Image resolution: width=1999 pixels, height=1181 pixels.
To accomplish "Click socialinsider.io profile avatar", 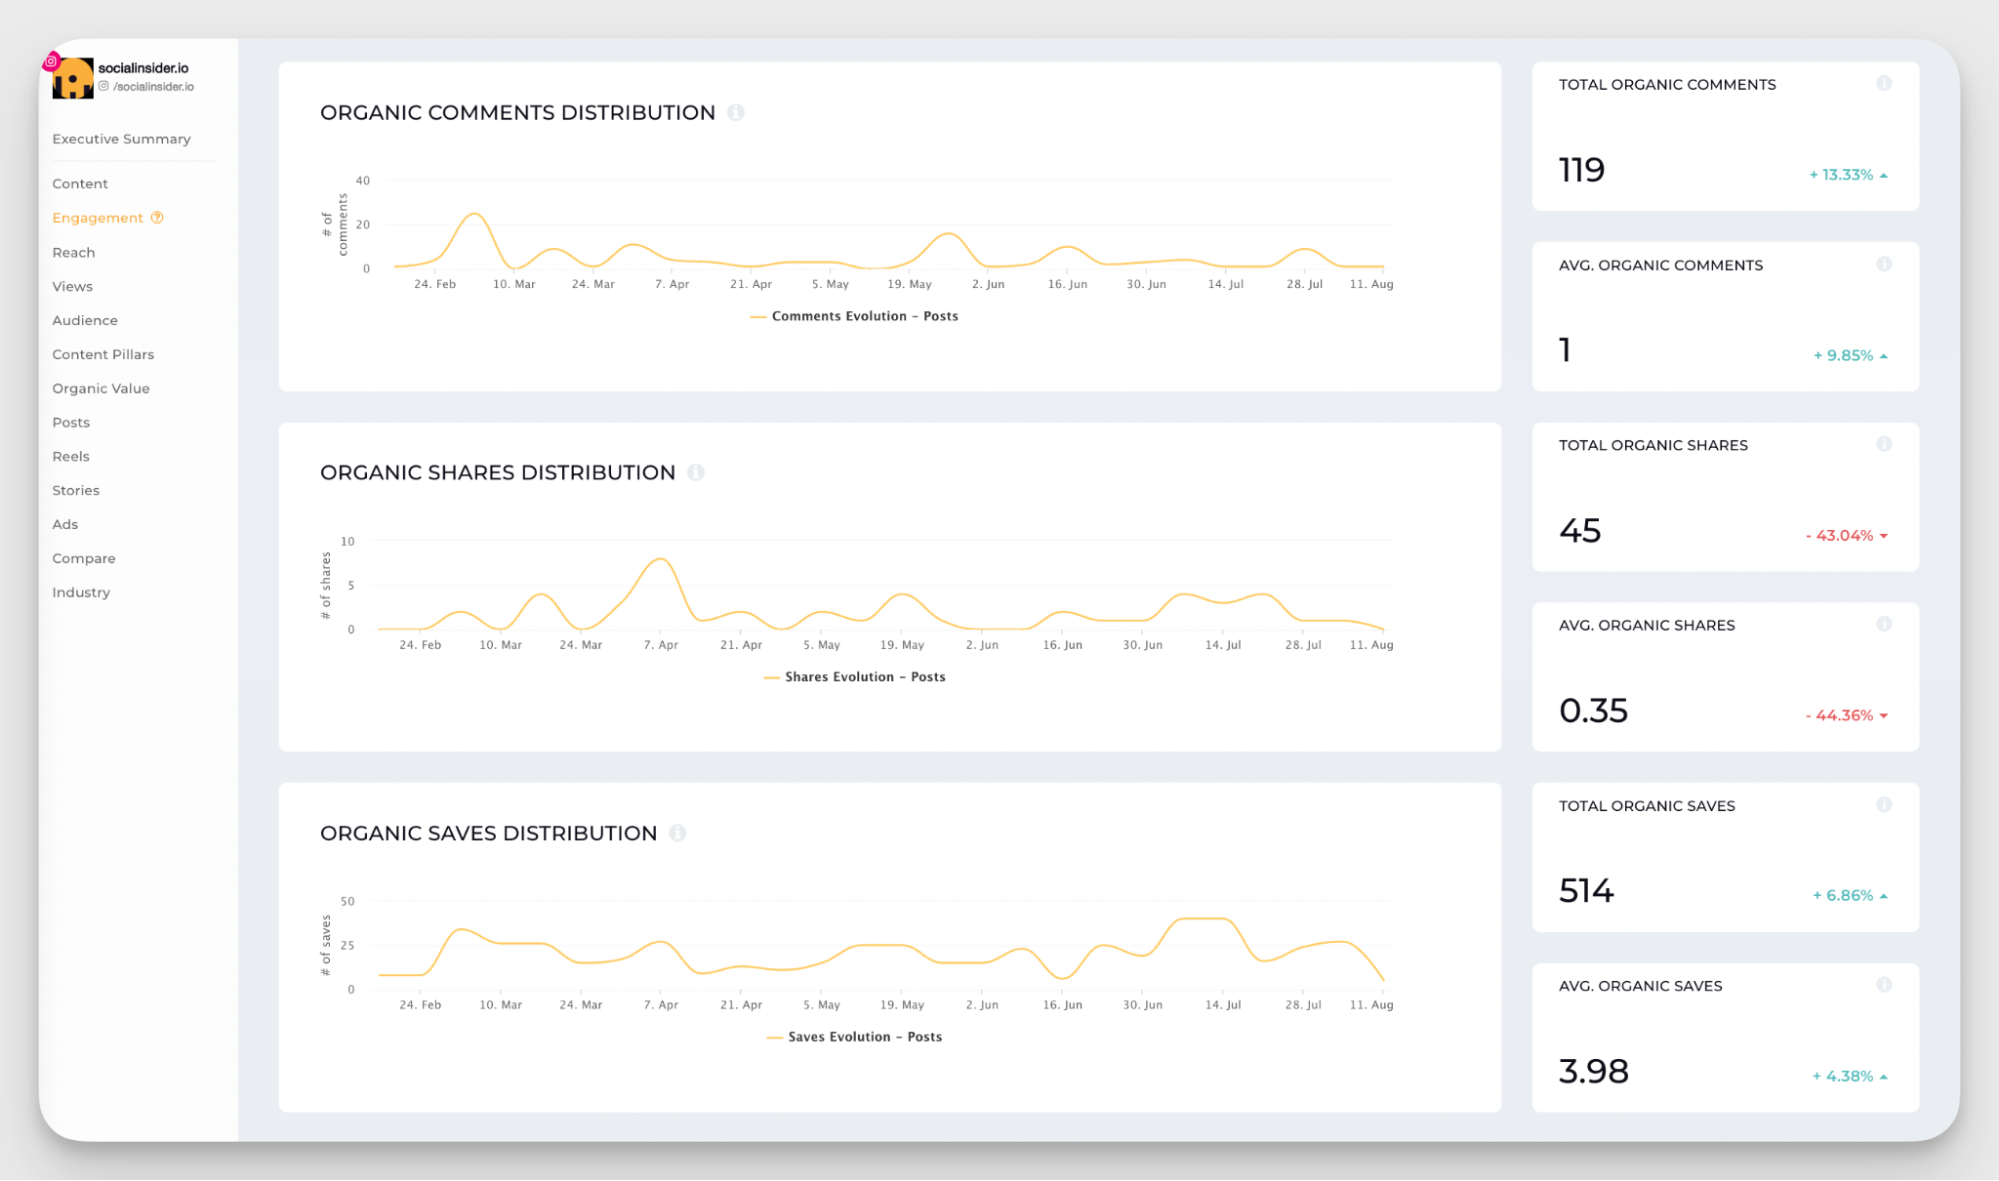I will [x=72, y=78].
